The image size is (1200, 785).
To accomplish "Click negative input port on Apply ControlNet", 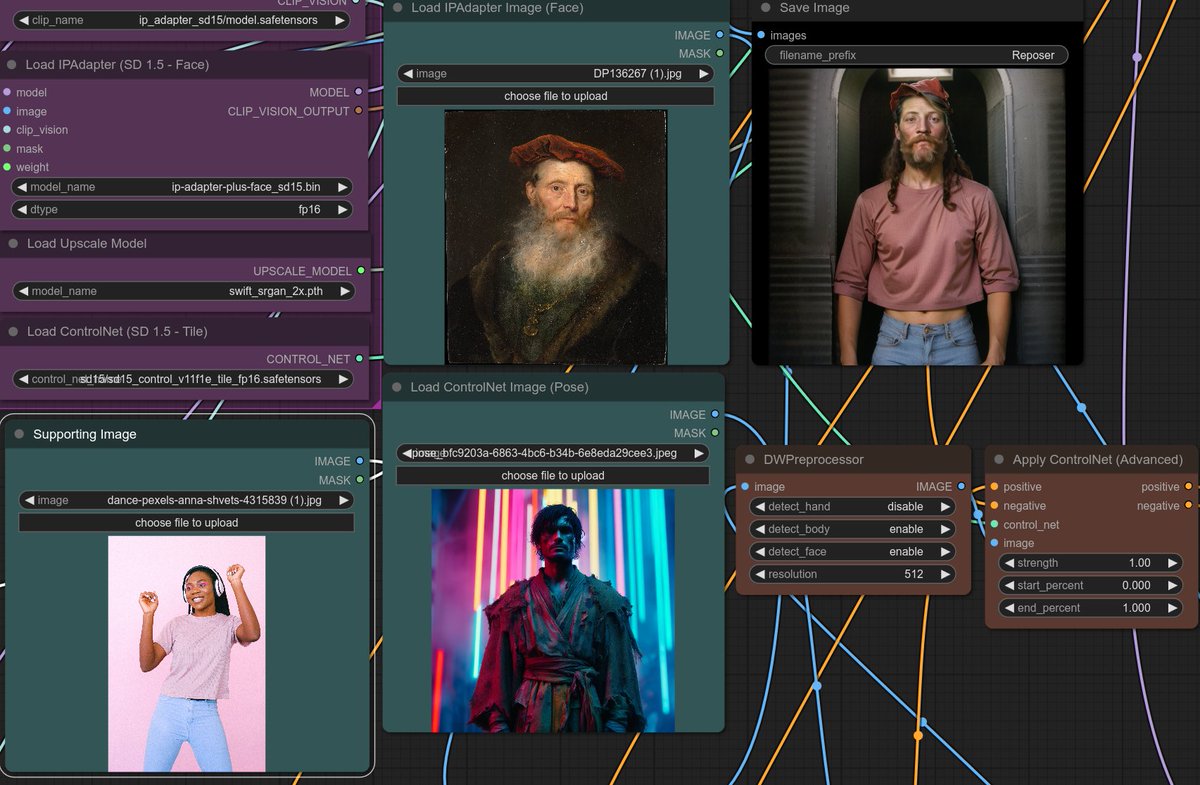I will pyautogui.click(x=994, y=506).
